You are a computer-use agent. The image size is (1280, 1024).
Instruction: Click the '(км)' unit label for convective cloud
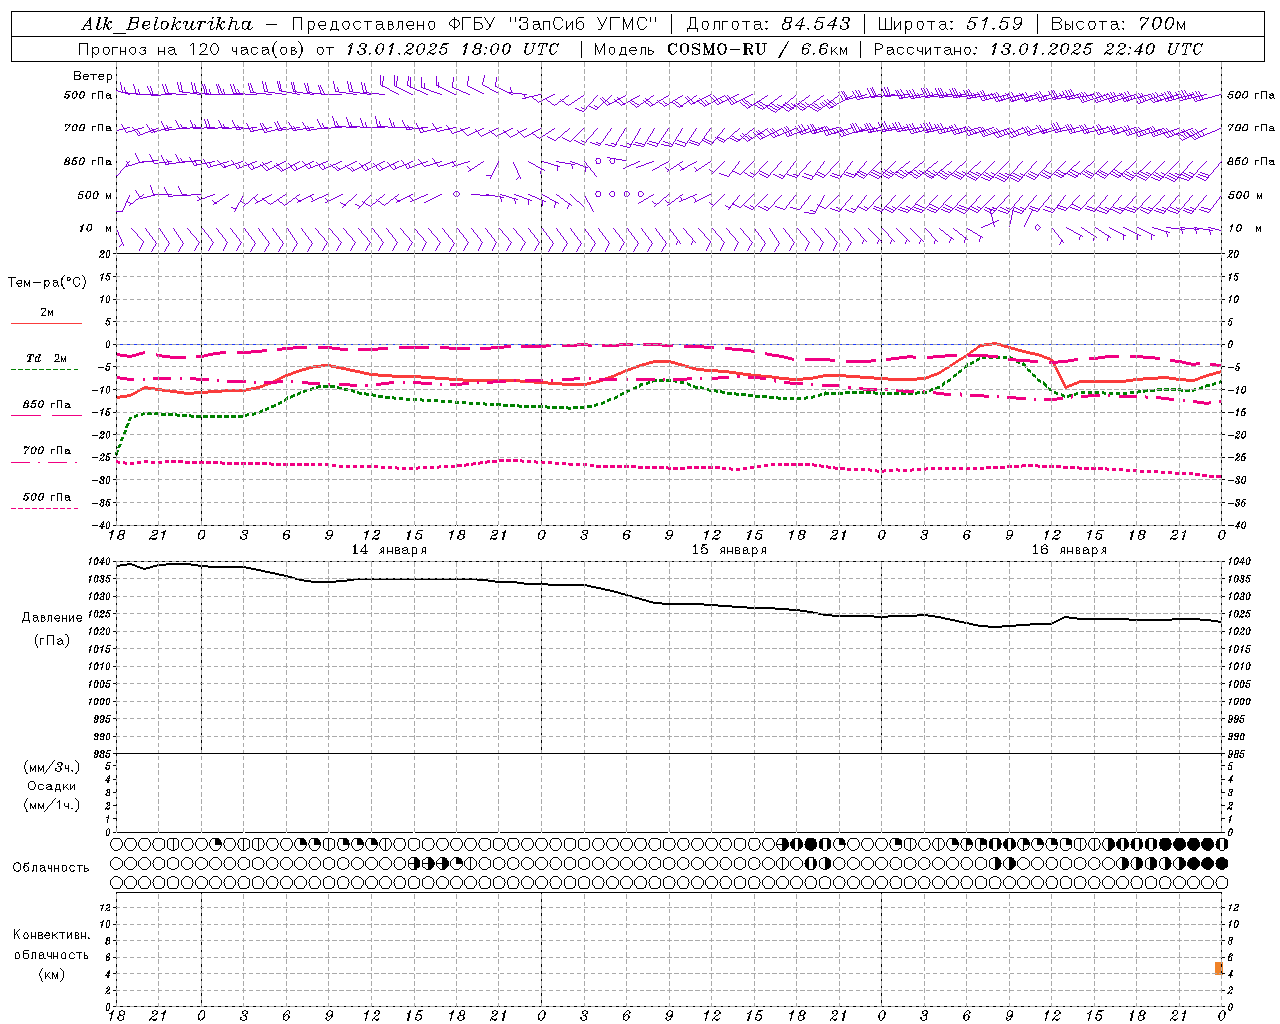(51, 974)
